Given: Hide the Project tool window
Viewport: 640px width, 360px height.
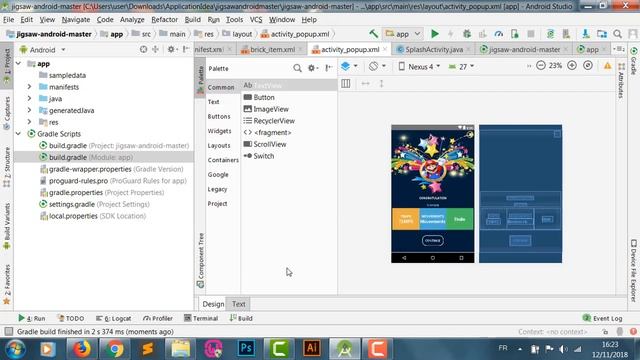Looking at the screenshot, I should 186,49.
